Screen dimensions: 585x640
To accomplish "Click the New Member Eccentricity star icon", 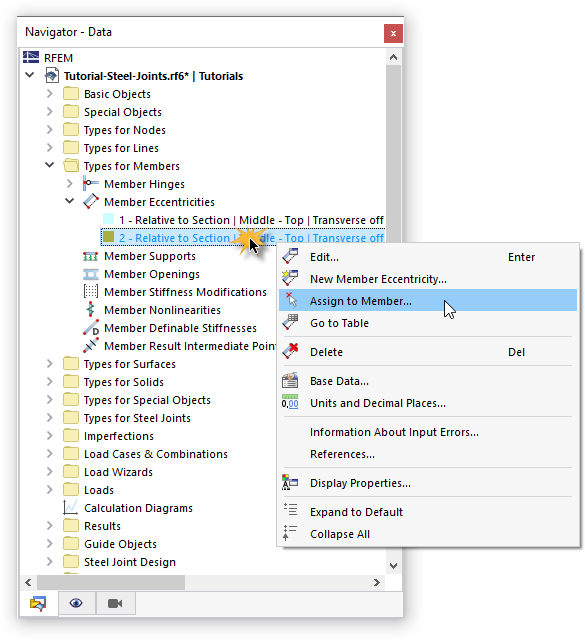I will click(x=290, y=278).
